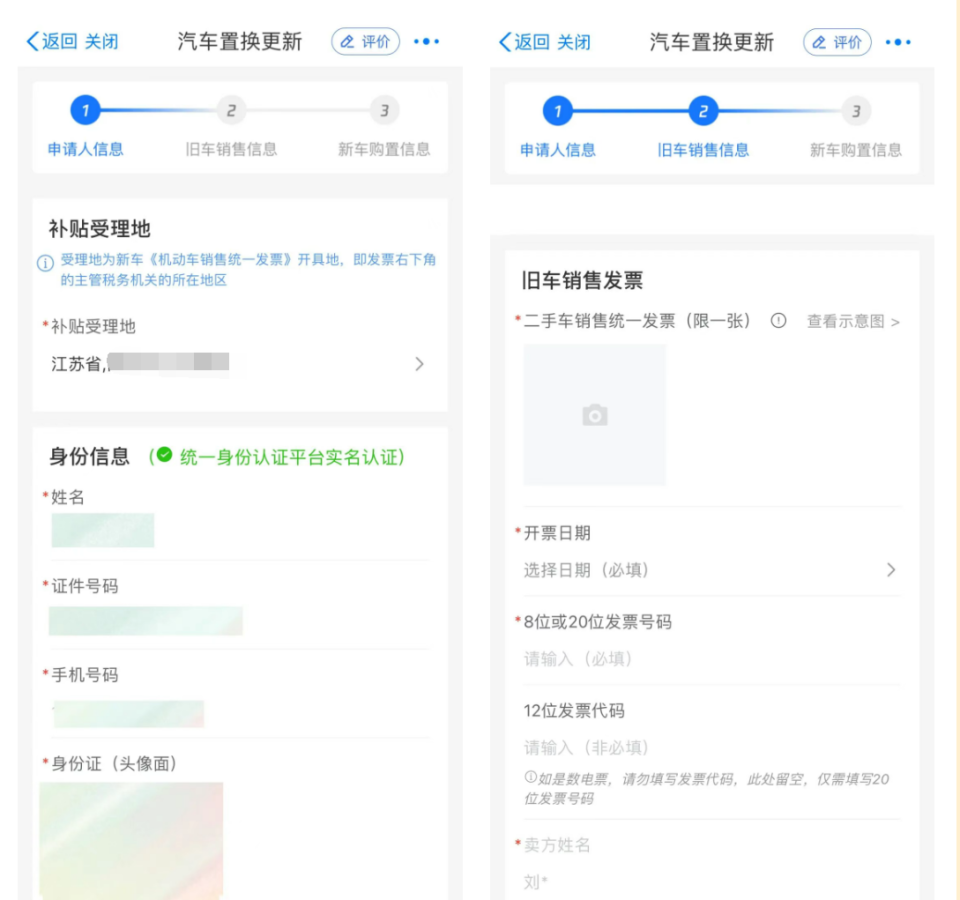This screenshot has width=960, height=900.
Task: Click the 手机号码 field value
Action: point(129,714)
